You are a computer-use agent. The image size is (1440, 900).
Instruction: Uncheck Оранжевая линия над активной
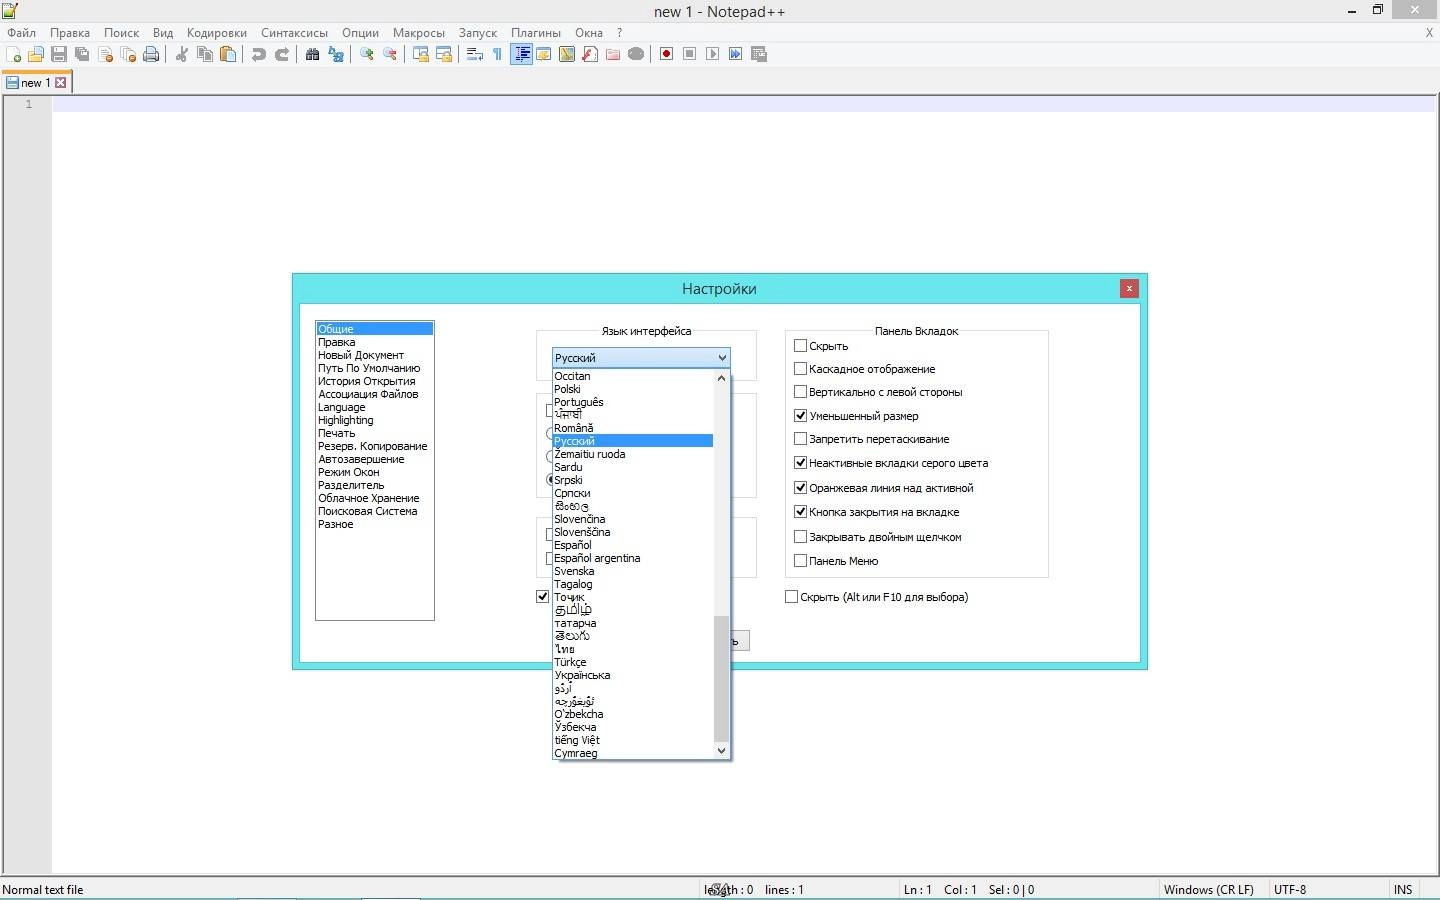click(x=800, y=487)
